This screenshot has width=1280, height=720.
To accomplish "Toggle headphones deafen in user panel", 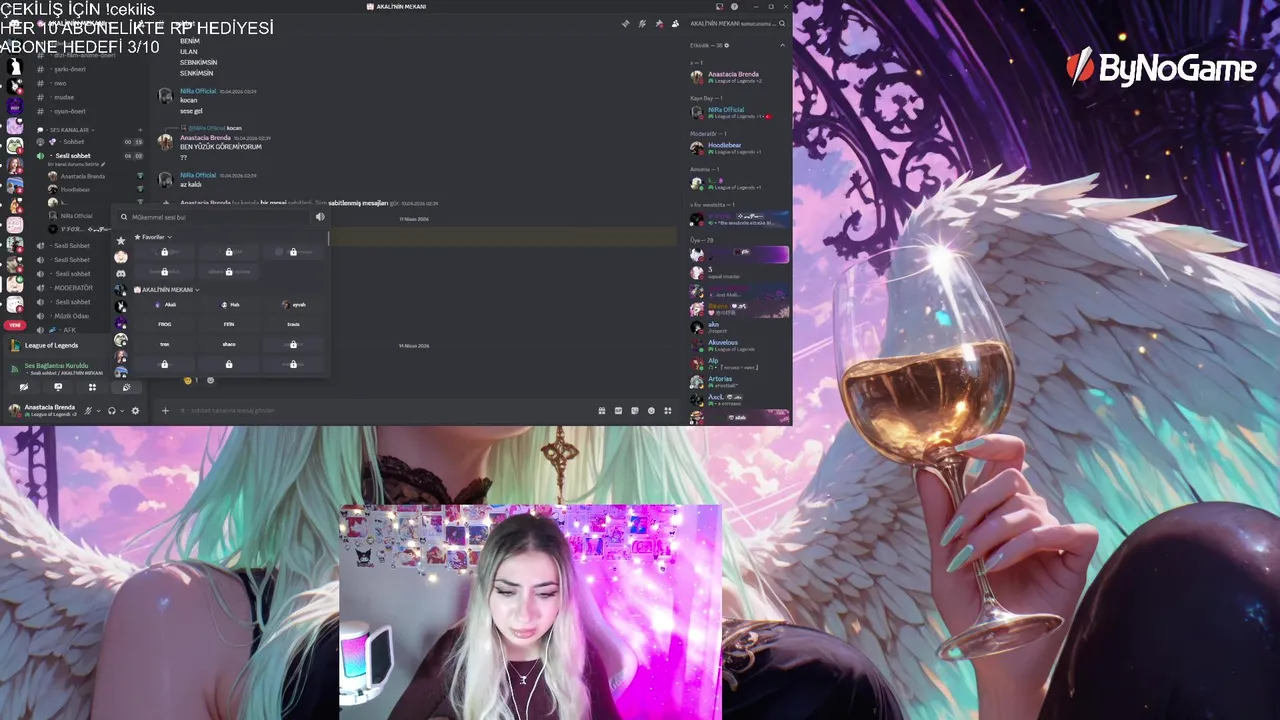I will (111, 410).
